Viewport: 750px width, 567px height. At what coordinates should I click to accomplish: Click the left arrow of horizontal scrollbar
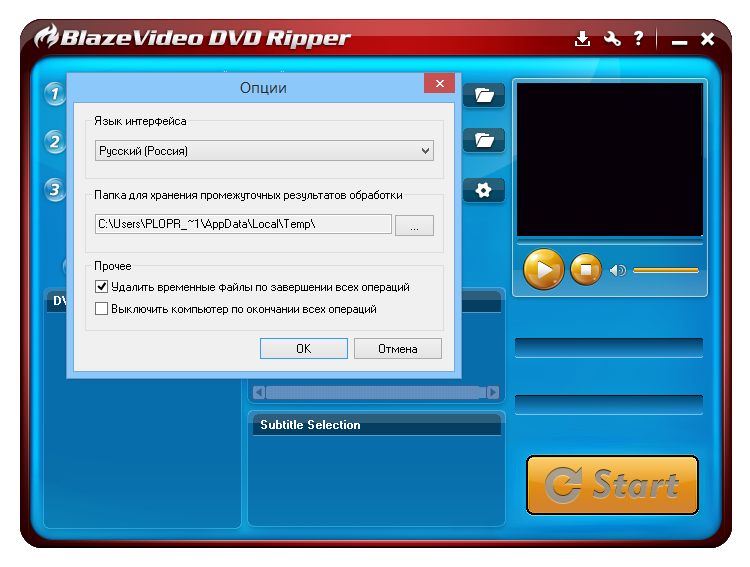[258, 392]
